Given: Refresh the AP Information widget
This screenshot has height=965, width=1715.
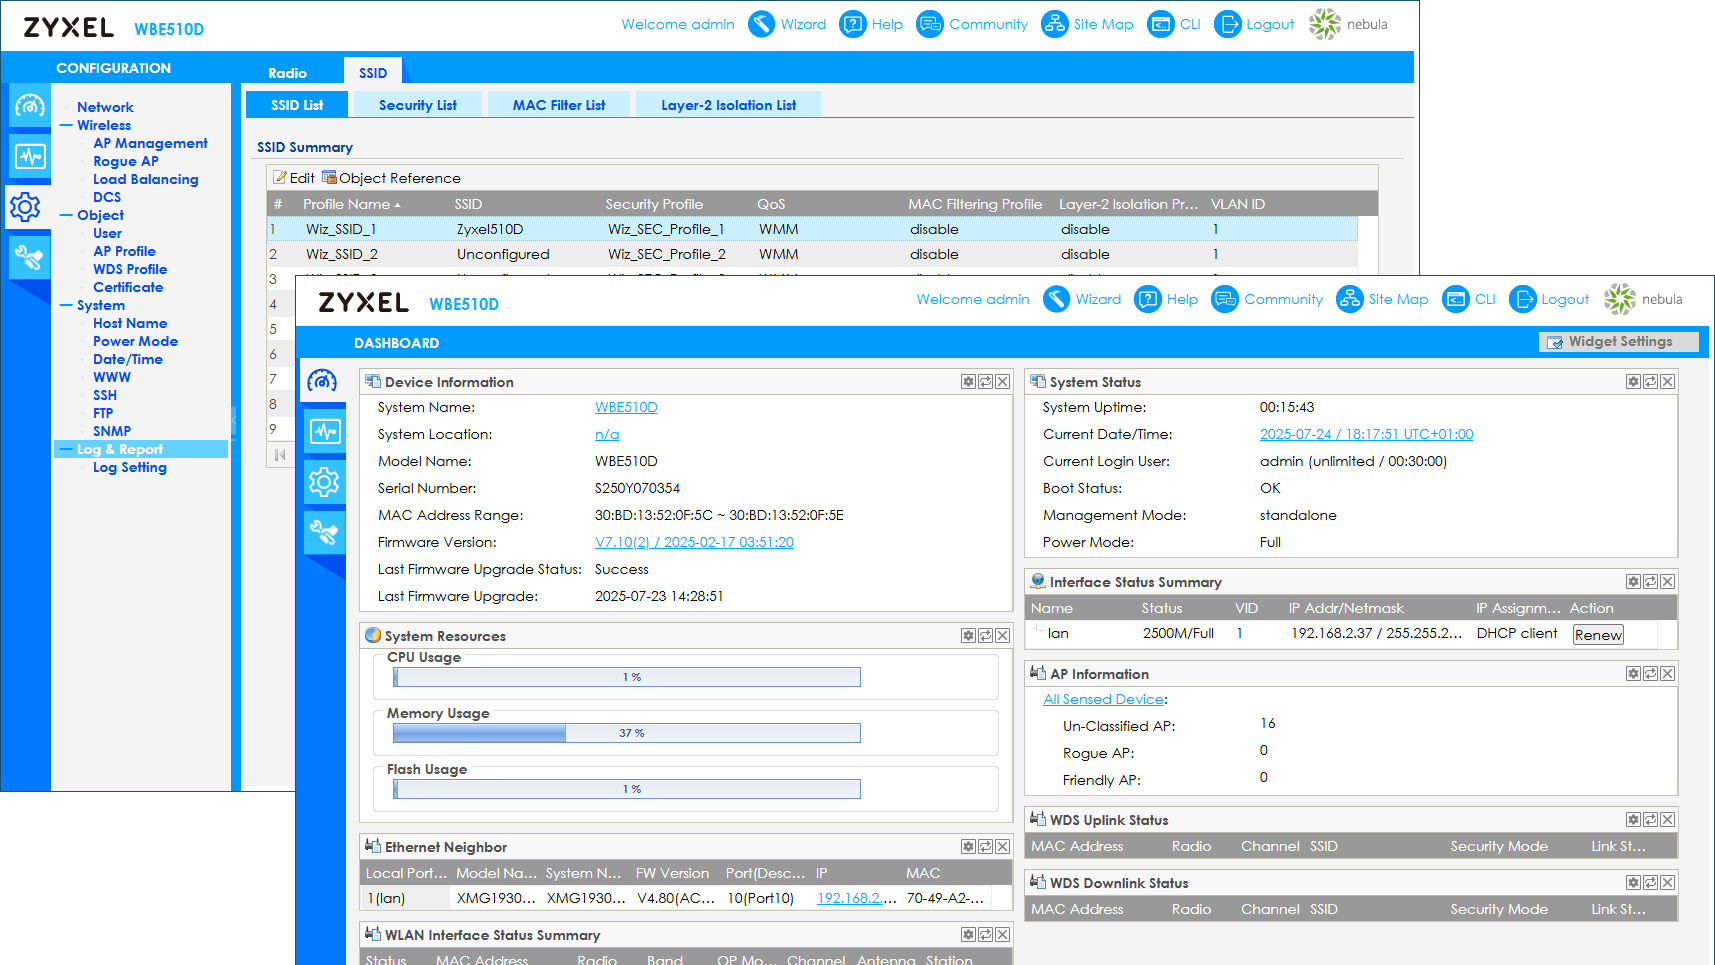Looking at the screenshot, I should [1650, 674].
